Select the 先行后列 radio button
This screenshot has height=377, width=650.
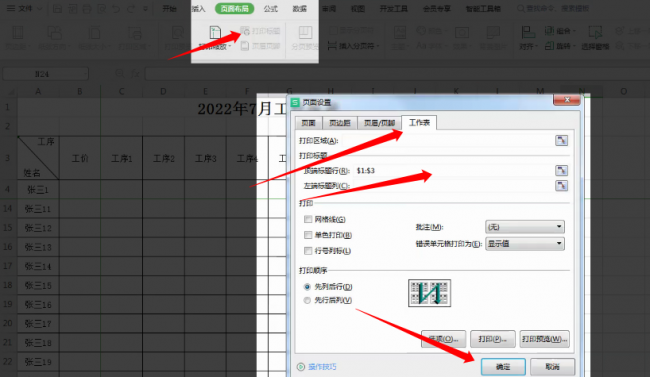coord(307,300)
